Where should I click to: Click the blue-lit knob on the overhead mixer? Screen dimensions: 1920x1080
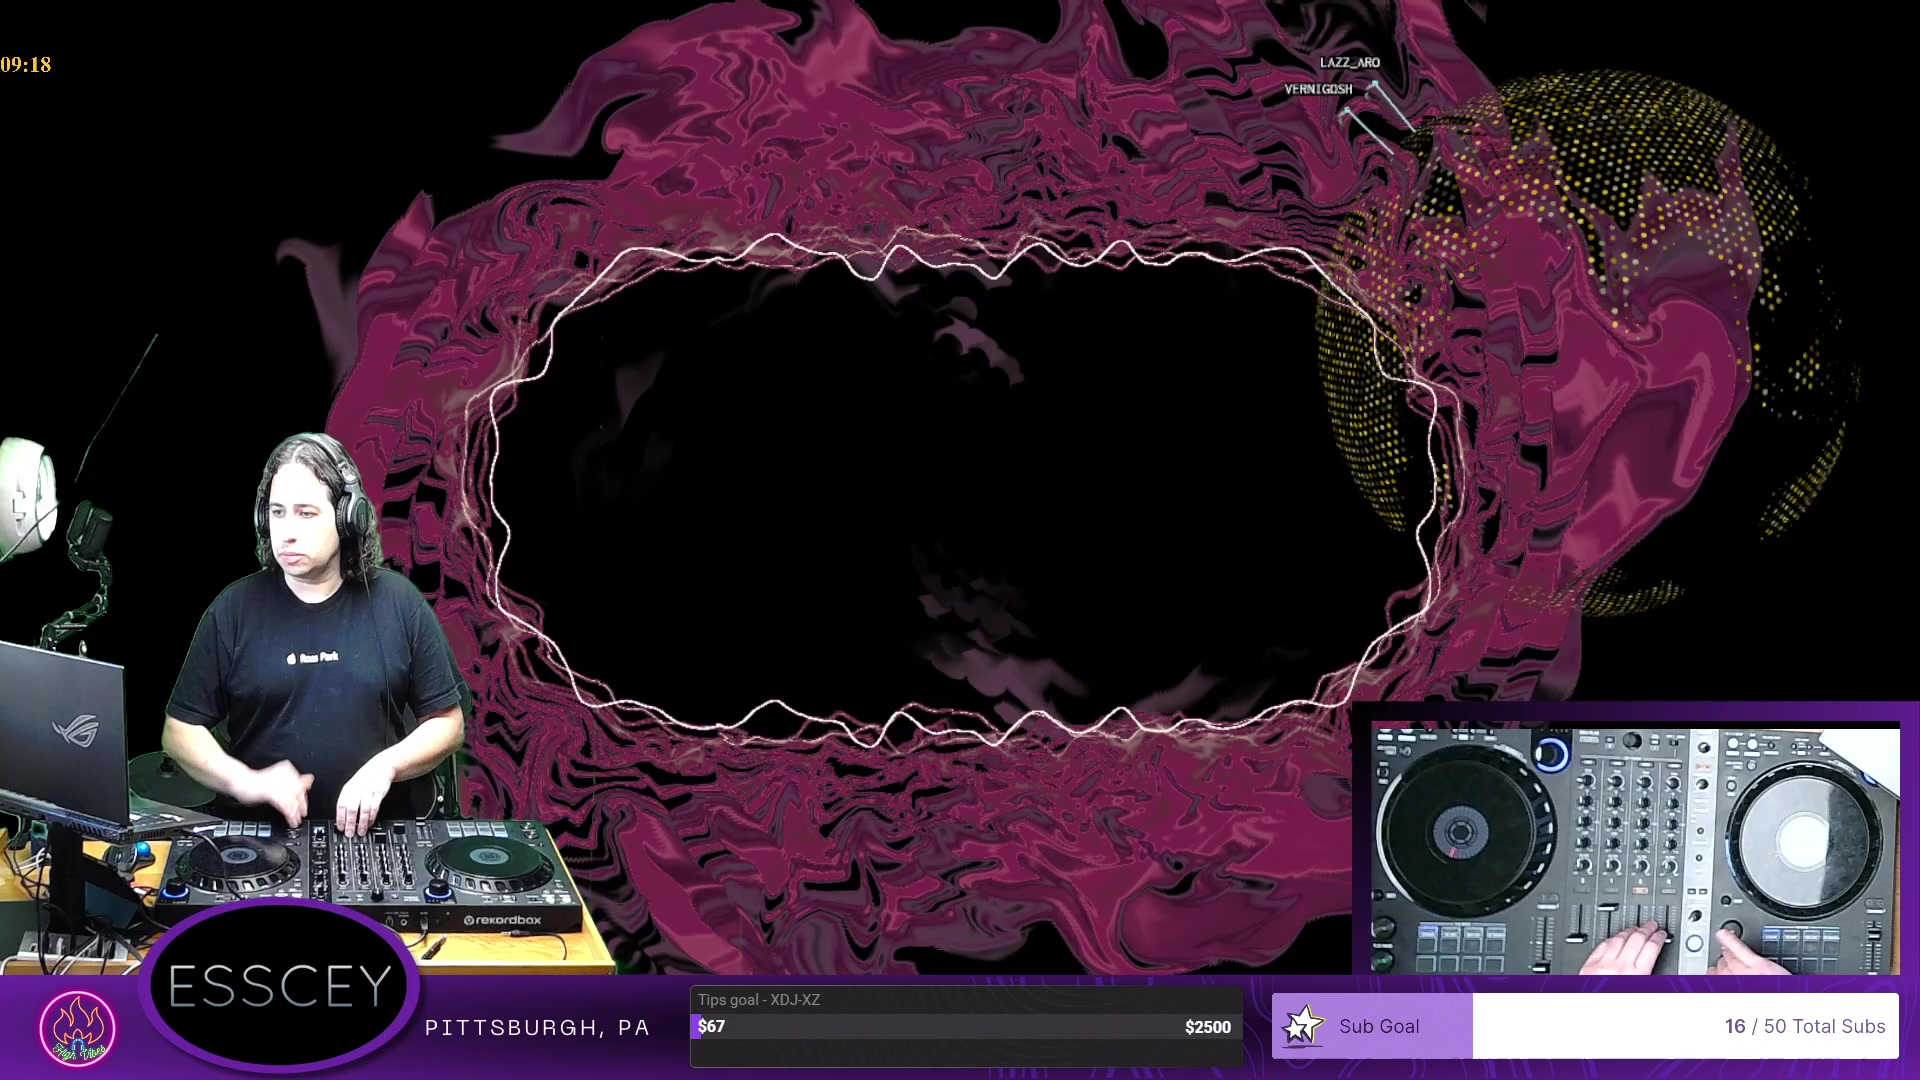coord(1551,754)
